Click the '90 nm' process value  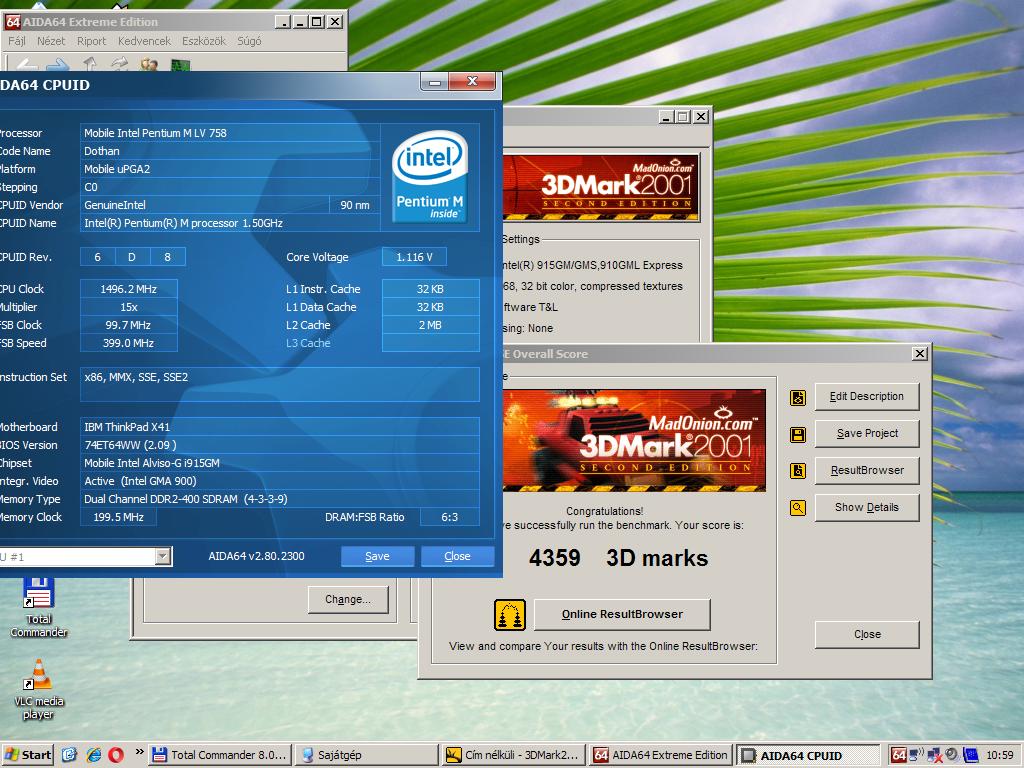coord(355,205)
